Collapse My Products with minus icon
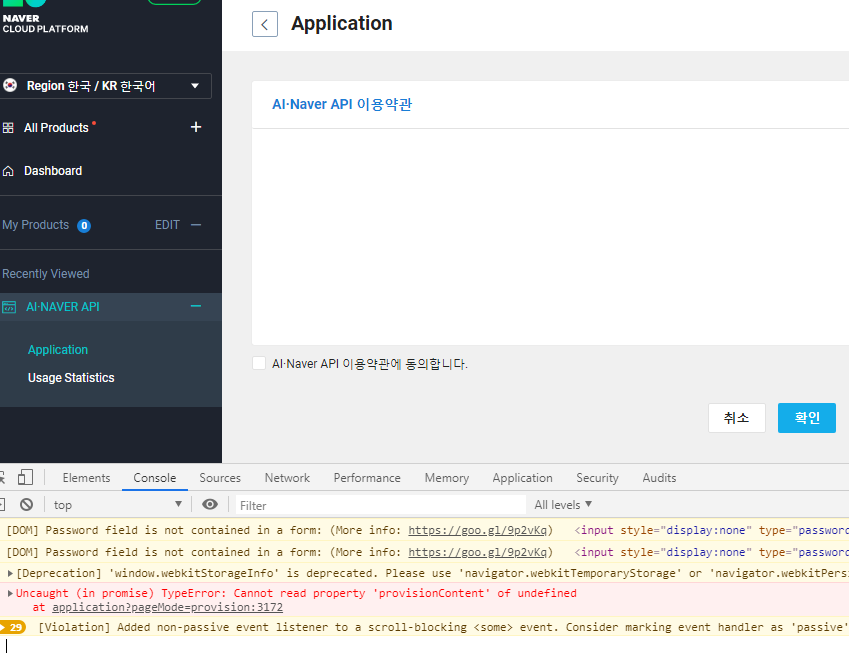849x654 pixels. [196, 225]
